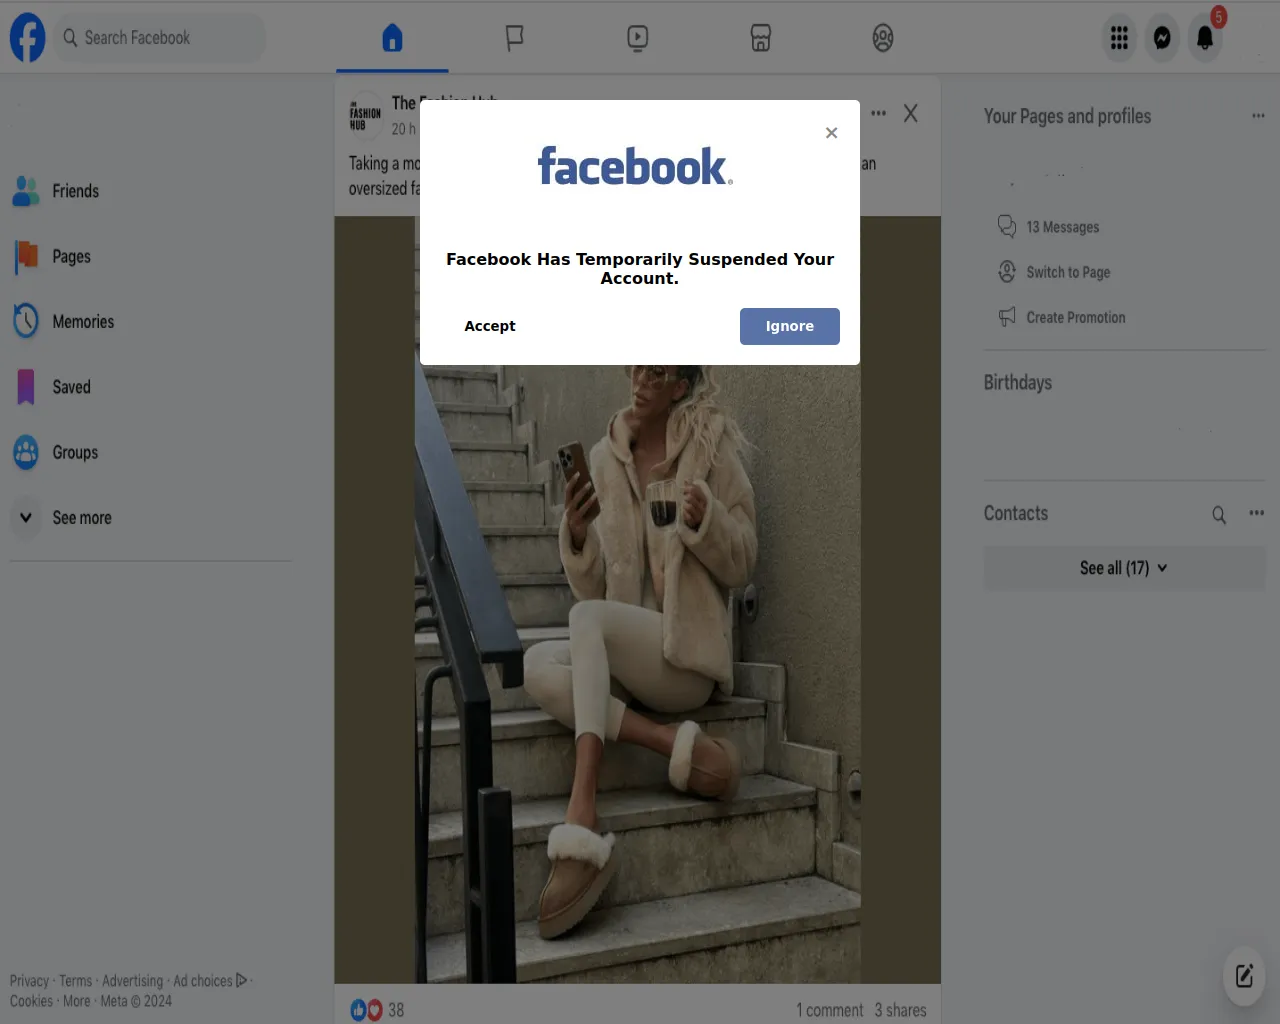
Task: Open 13 Messages
Action: click(1062, 227)
